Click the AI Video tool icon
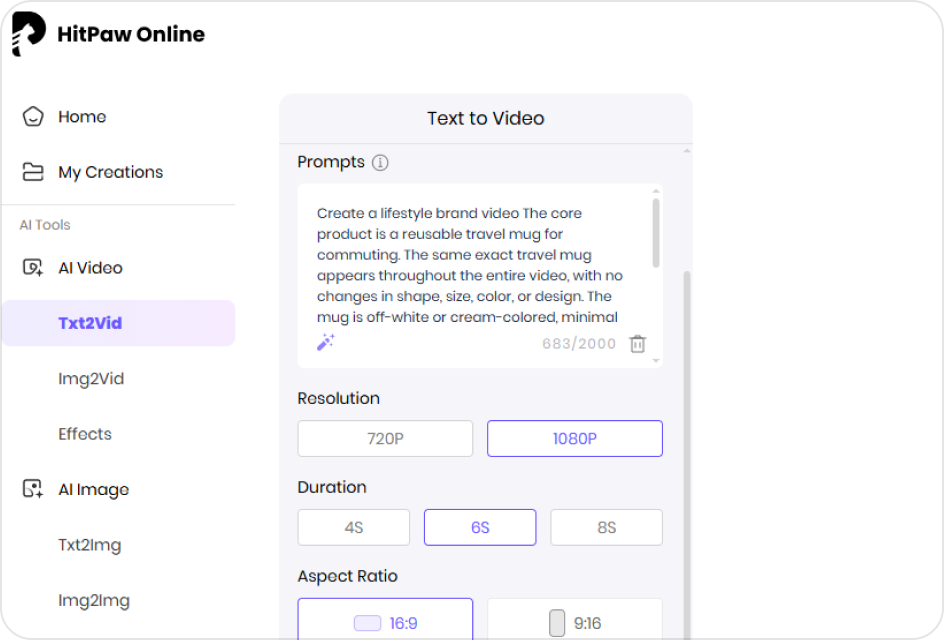Viewport: 944px width, 640px height. 30,267
